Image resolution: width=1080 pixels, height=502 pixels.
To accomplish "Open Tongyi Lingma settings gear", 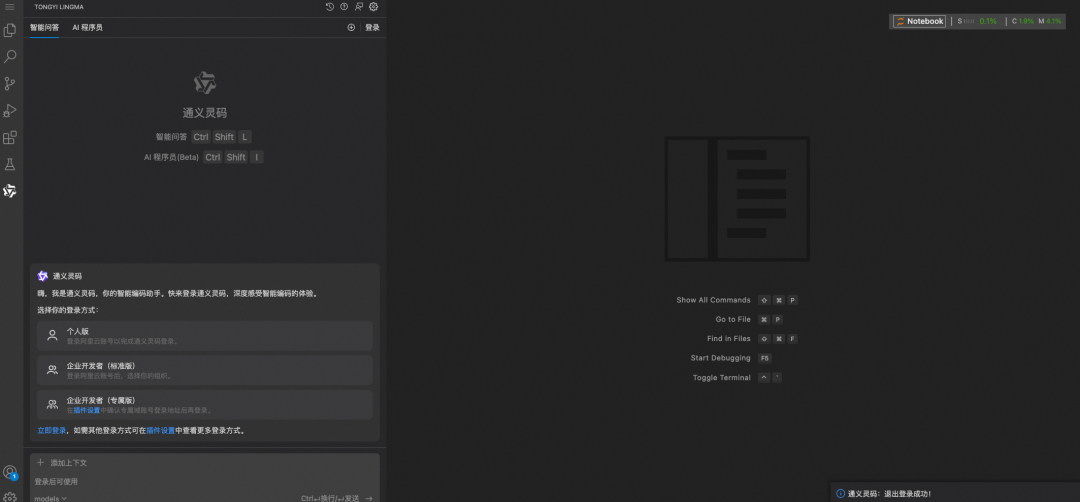I will point(373,7).
